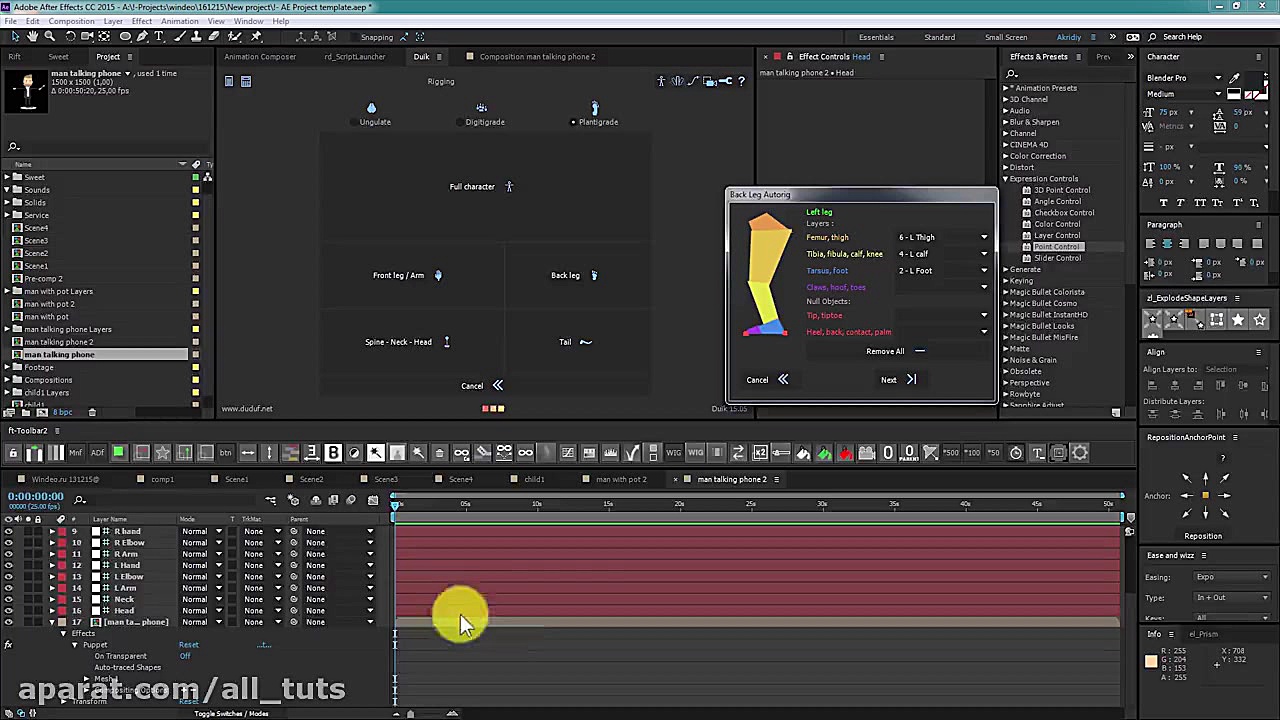Select the Zoom magnifier tool
Screen dimensions: 1280x720
[50, 37]
